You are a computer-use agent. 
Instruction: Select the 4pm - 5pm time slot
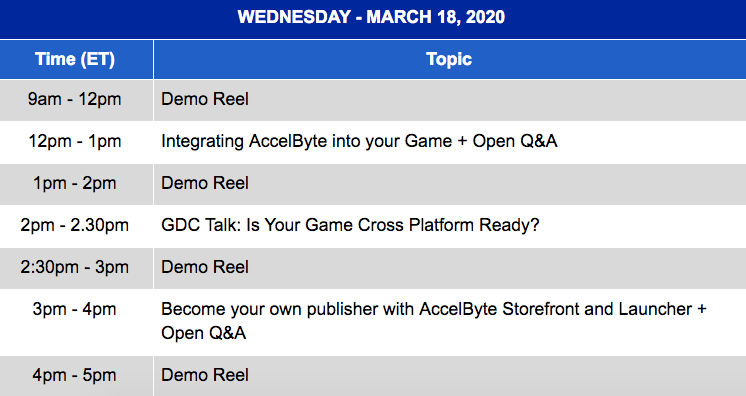pos(75,376)
